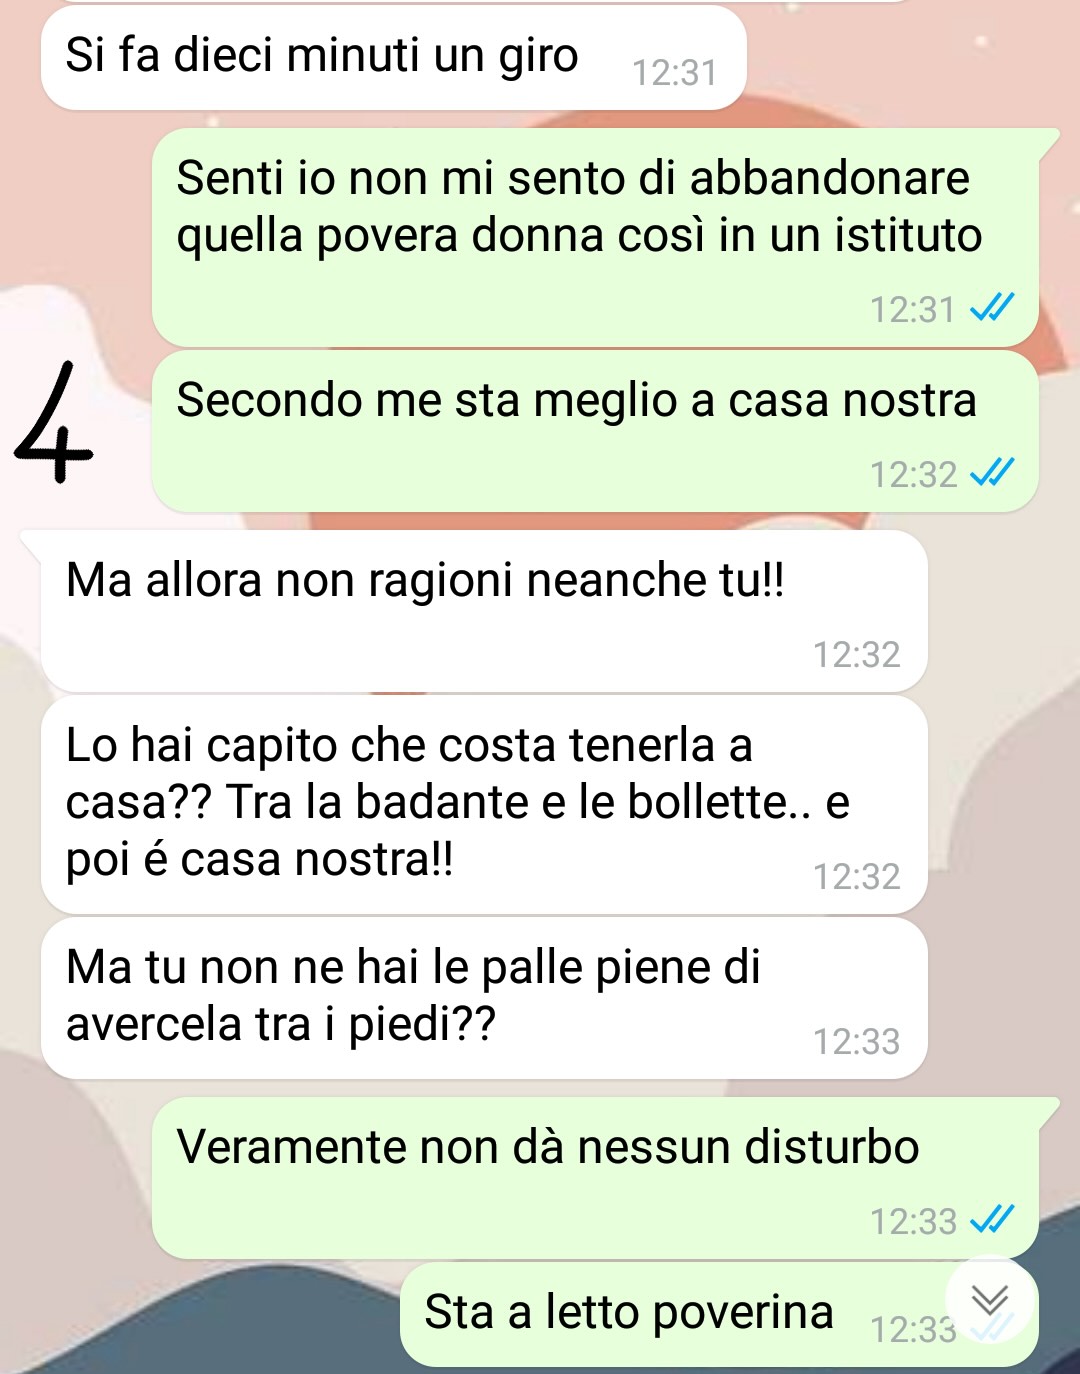Tap the 12:31 timestamp on 'Si fa dieci minuti'
The width and height of the screenshot is (1080, 1374).
(x=675, y=73)
